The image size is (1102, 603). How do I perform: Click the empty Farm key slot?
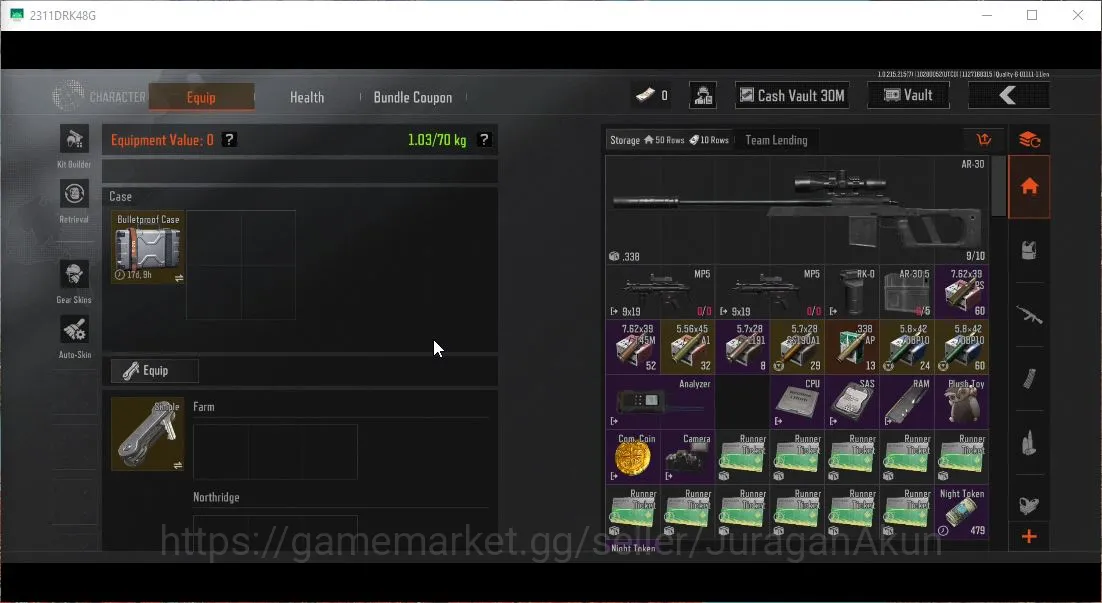point(275,452)
